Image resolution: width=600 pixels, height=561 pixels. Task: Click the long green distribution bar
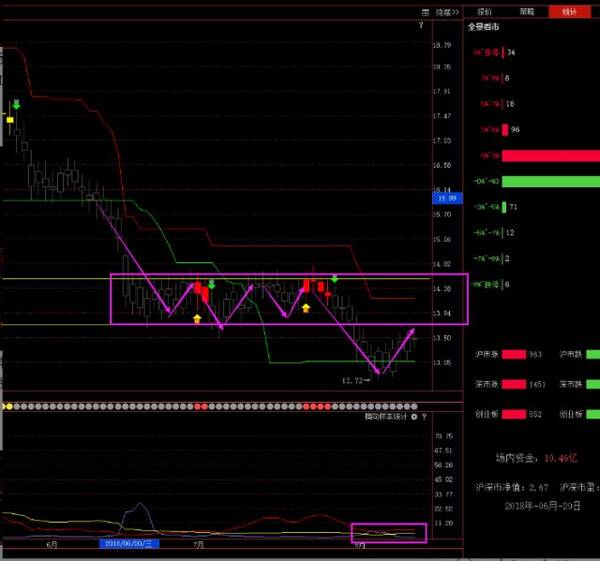pos(551,181)
